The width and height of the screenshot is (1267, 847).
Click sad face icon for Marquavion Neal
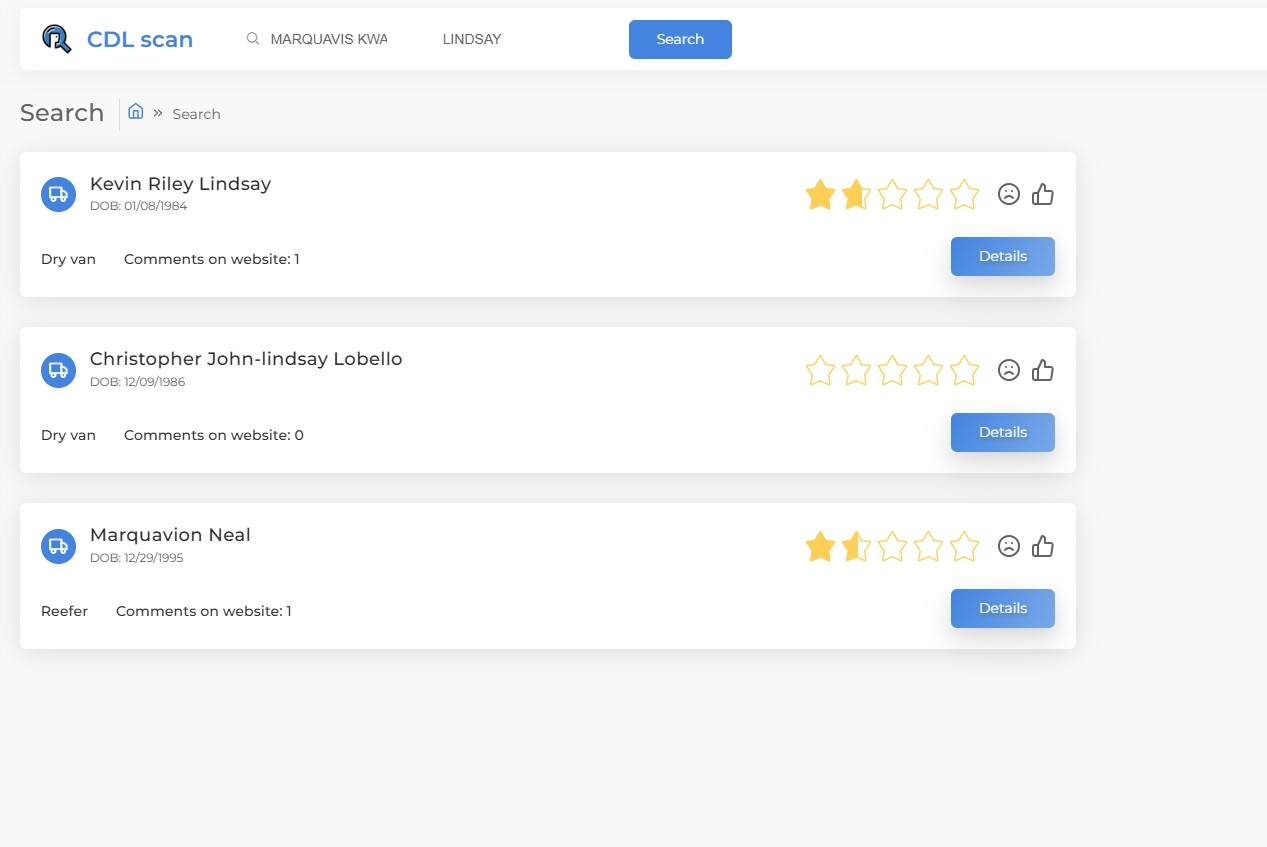1009,546
